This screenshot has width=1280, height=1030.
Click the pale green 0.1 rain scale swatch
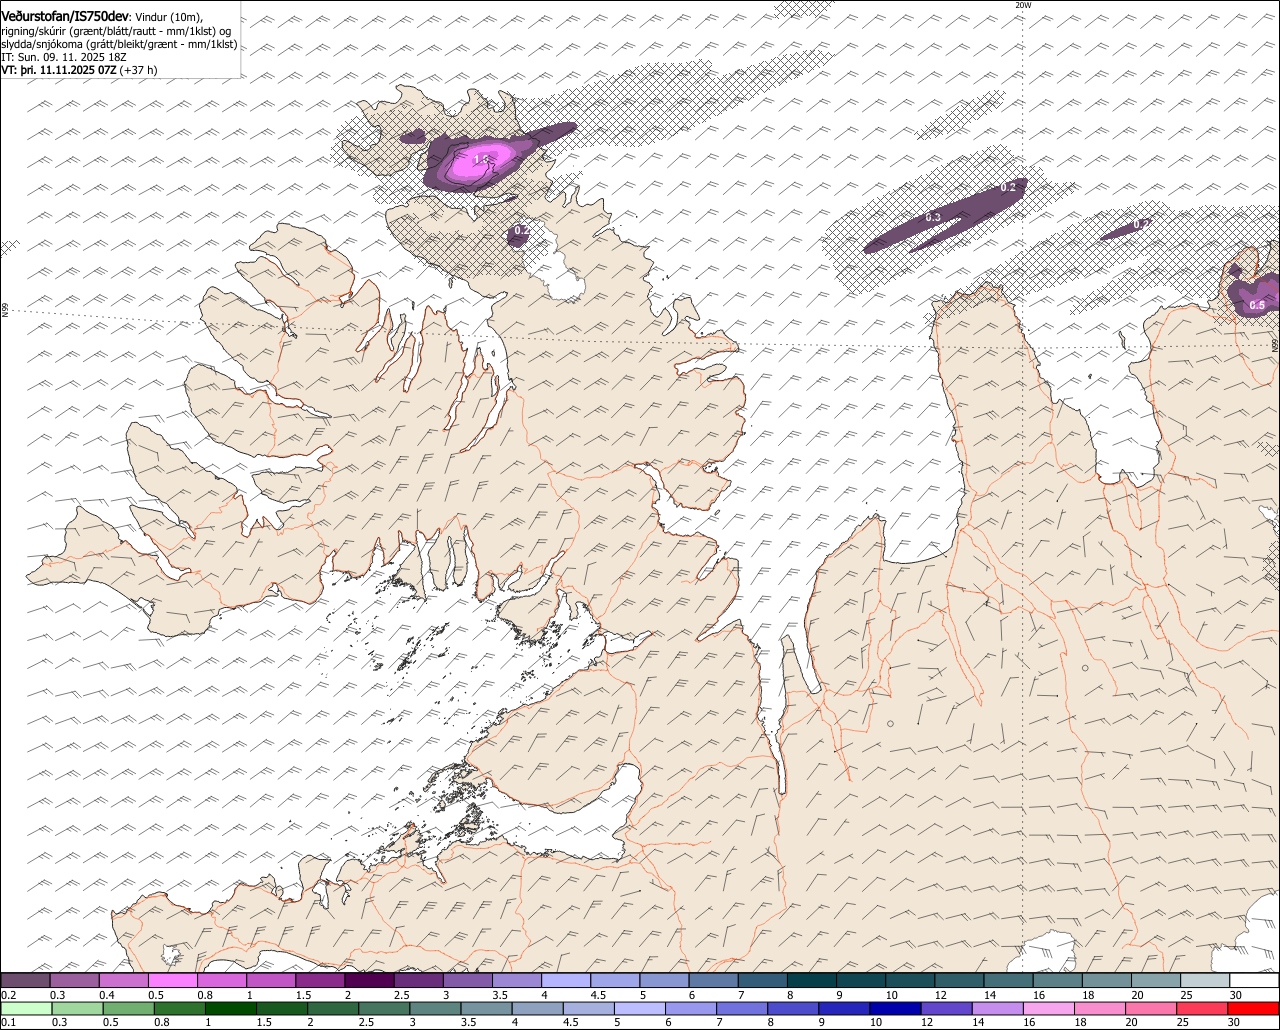[x=26, y=1008]
